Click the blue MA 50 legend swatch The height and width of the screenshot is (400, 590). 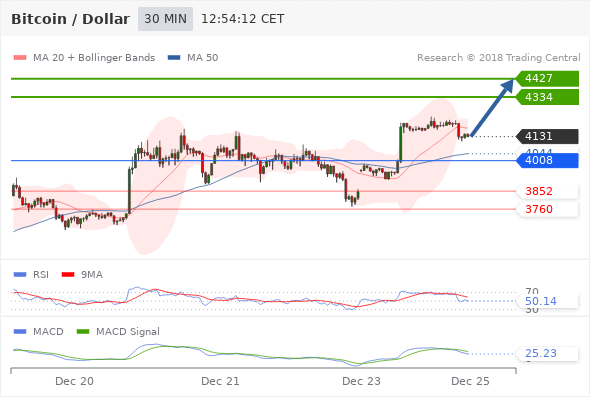click(174, 58)
